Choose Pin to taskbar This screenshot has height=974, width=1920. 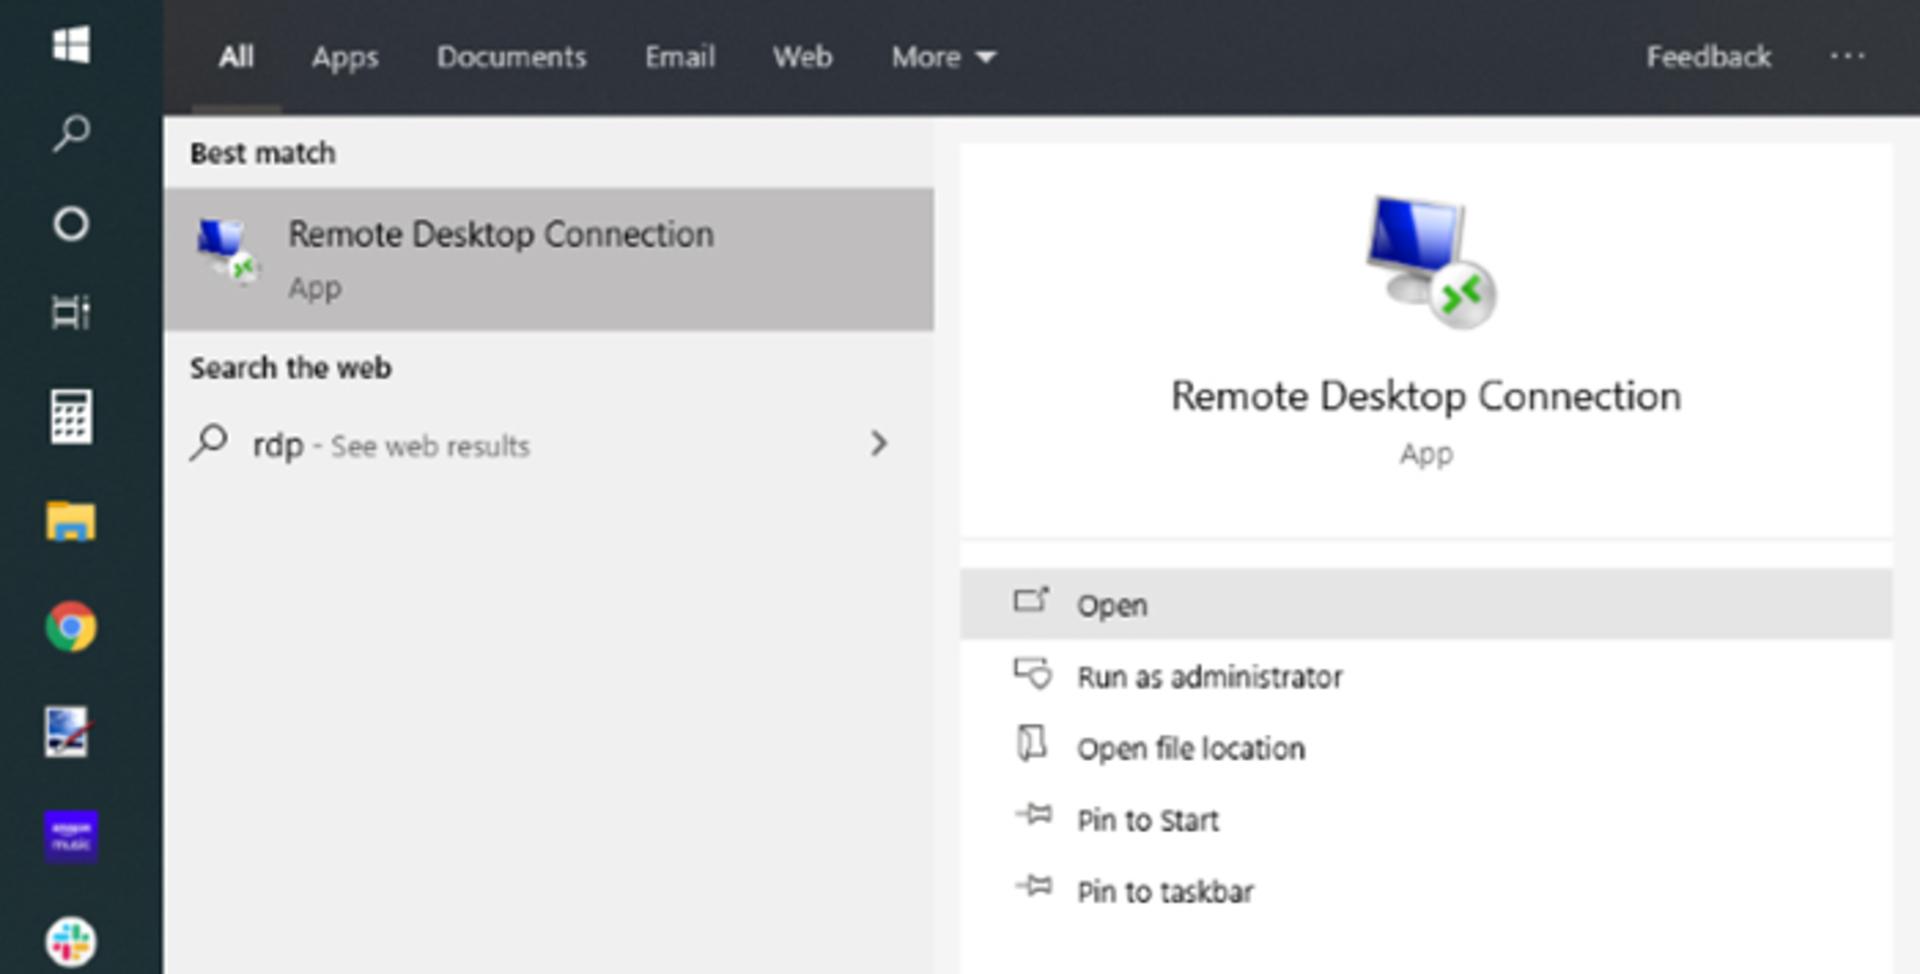click(x=1426, y=891)
